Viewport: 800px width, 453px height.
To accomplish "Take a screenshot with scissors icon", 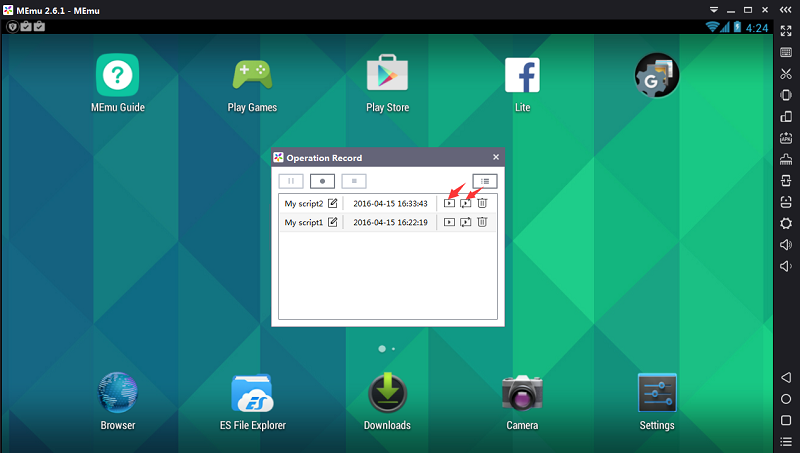I will coord(785,74).
